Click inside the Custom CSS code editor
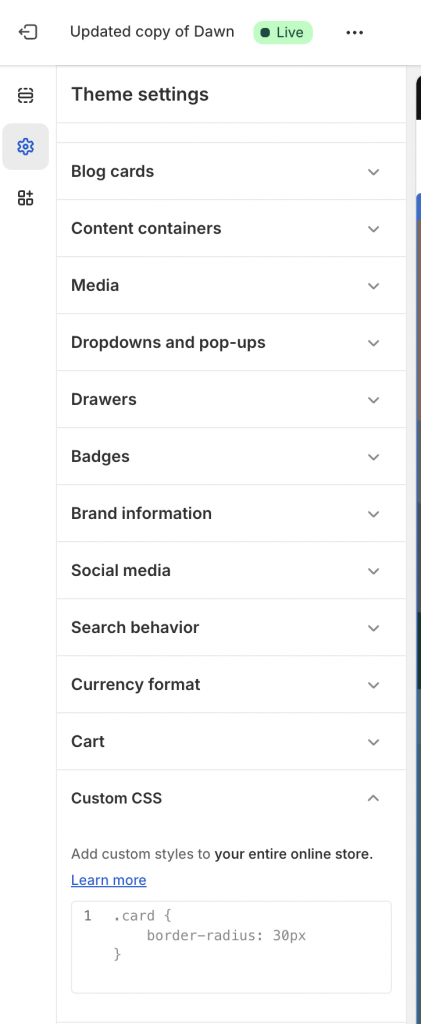This screenshot has height=1024, width=421. pos(231,947)
